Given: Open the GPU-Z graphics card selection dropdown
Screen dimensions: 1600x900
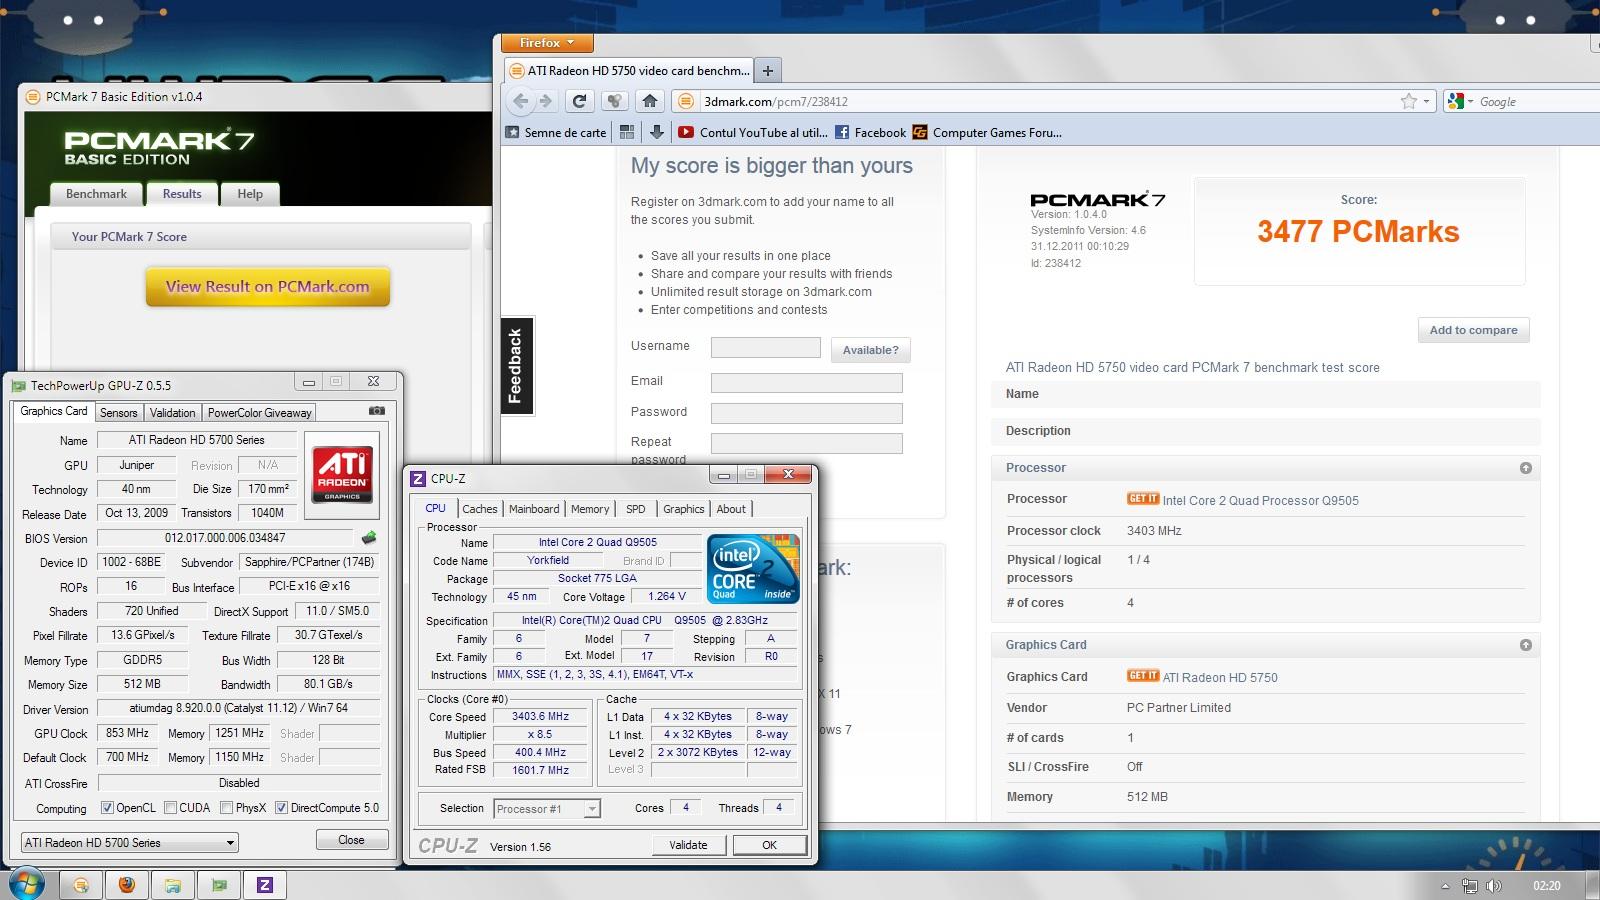Looking at the screenshot, I should pyautogui.click(x=130, y=843).
